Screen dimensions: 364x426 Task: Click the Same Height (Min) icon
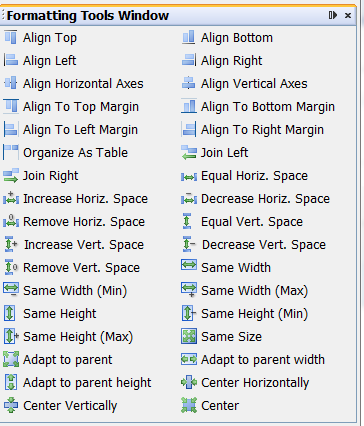[x=189, y=313]
